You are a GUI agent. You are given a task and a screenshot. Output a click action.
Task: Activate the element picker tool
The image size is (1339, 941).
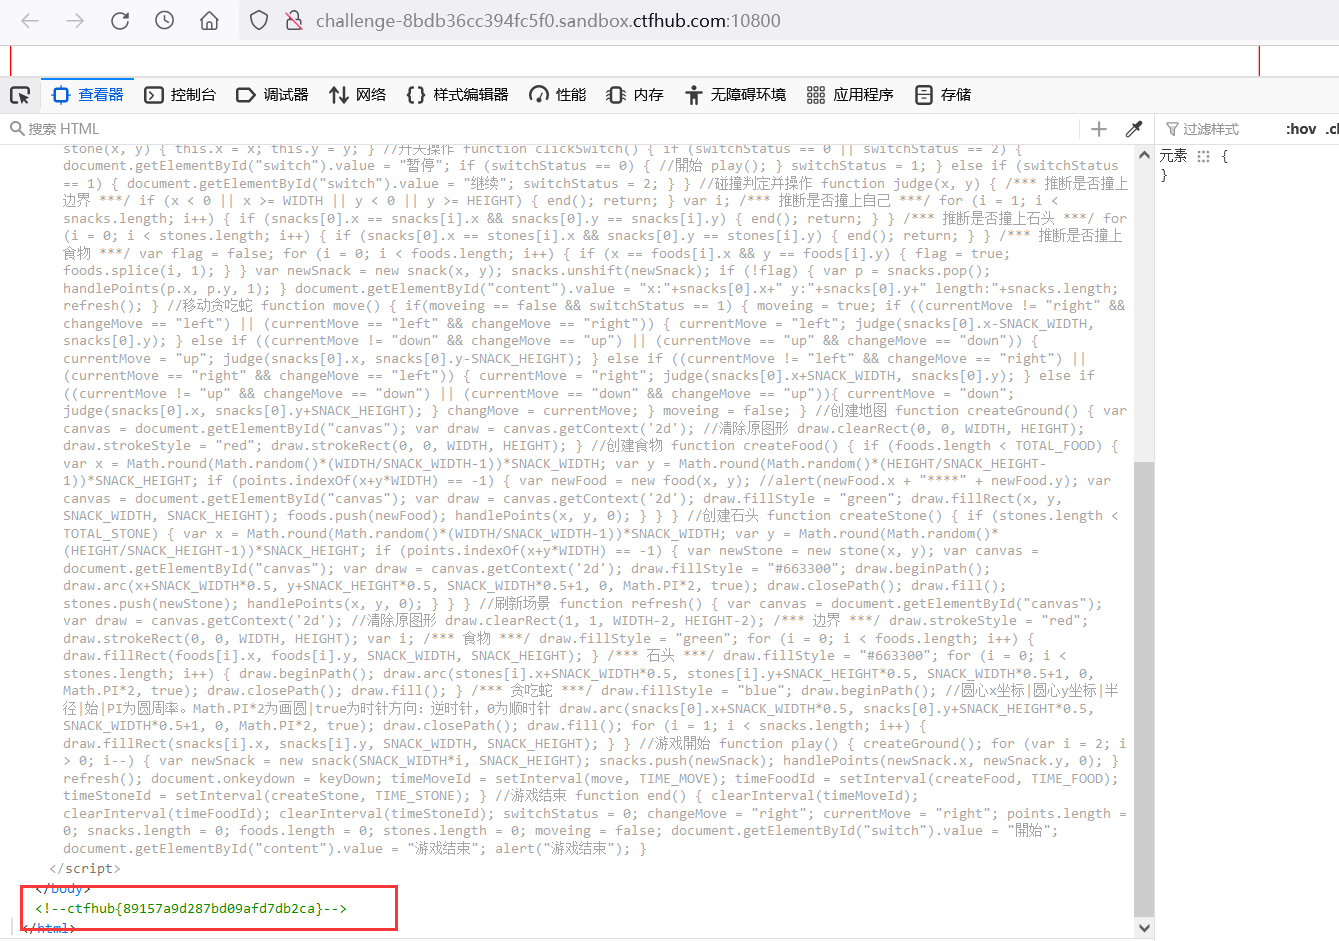pyautogui.click(x=20, y=95)
